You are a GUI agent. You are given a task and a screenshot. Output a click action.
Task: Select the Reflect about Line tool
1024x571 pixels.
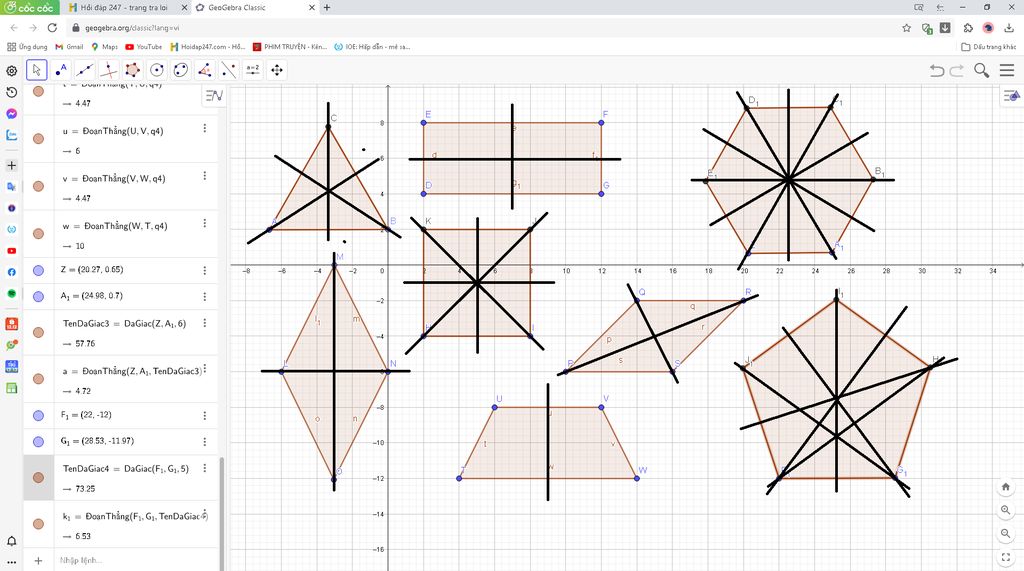pyautogui.click(x=229, y=70)
